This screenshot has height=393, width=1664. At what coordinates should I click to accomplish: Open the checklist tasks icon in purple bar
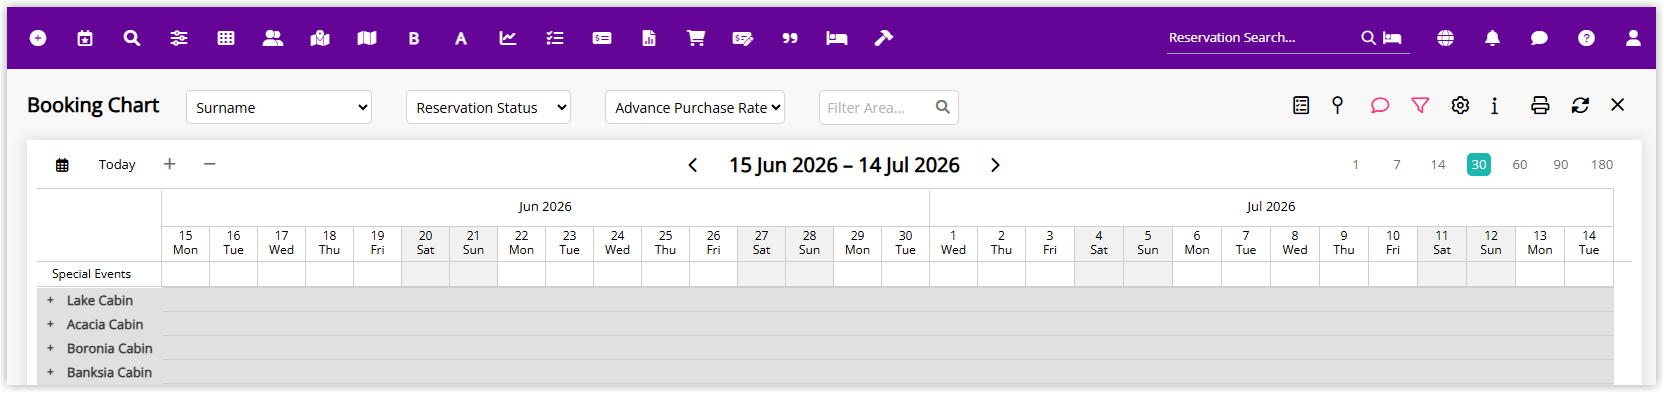[555, 38]
